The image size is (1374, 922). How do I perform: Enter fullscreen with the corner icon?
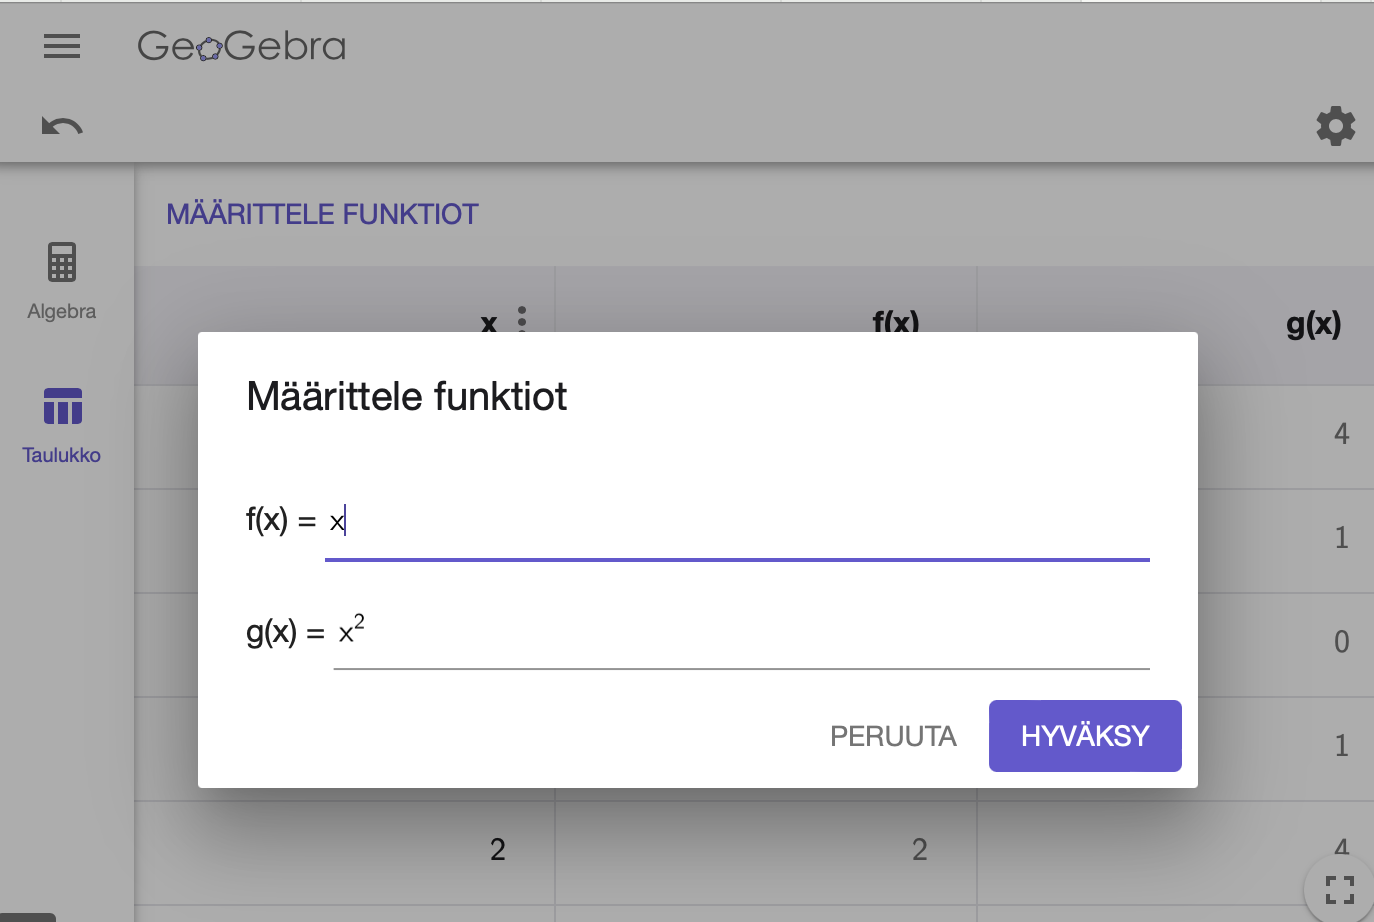1339,889
